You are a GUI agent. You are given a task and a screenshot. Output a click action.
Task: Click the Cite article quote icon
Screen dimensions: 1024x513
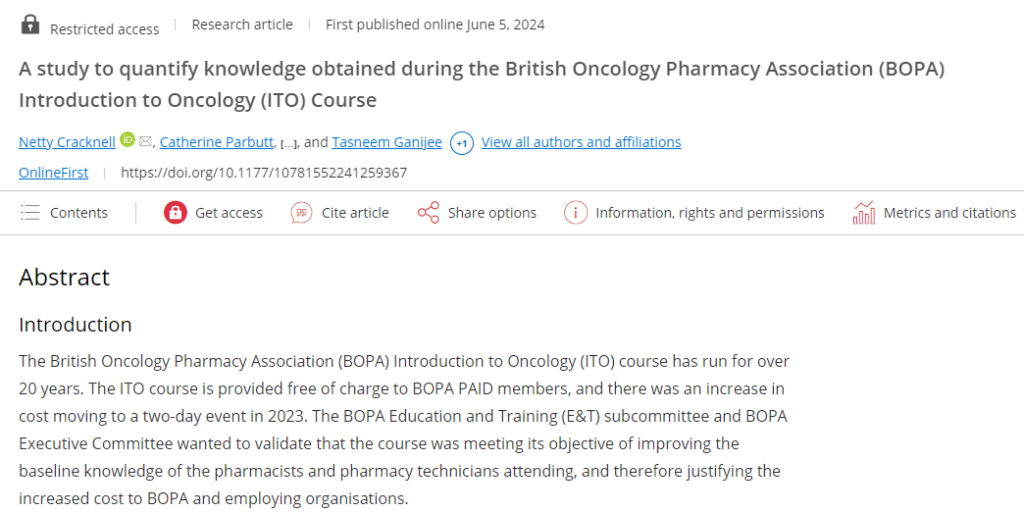[x=301, y=213]
